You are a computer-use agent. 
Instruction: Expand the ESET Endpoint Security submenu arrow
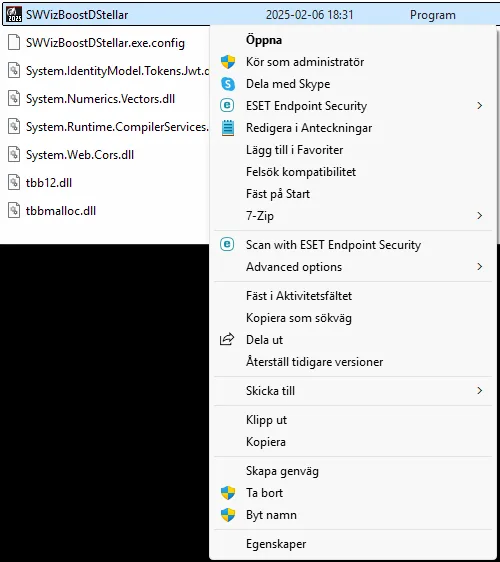480,105
